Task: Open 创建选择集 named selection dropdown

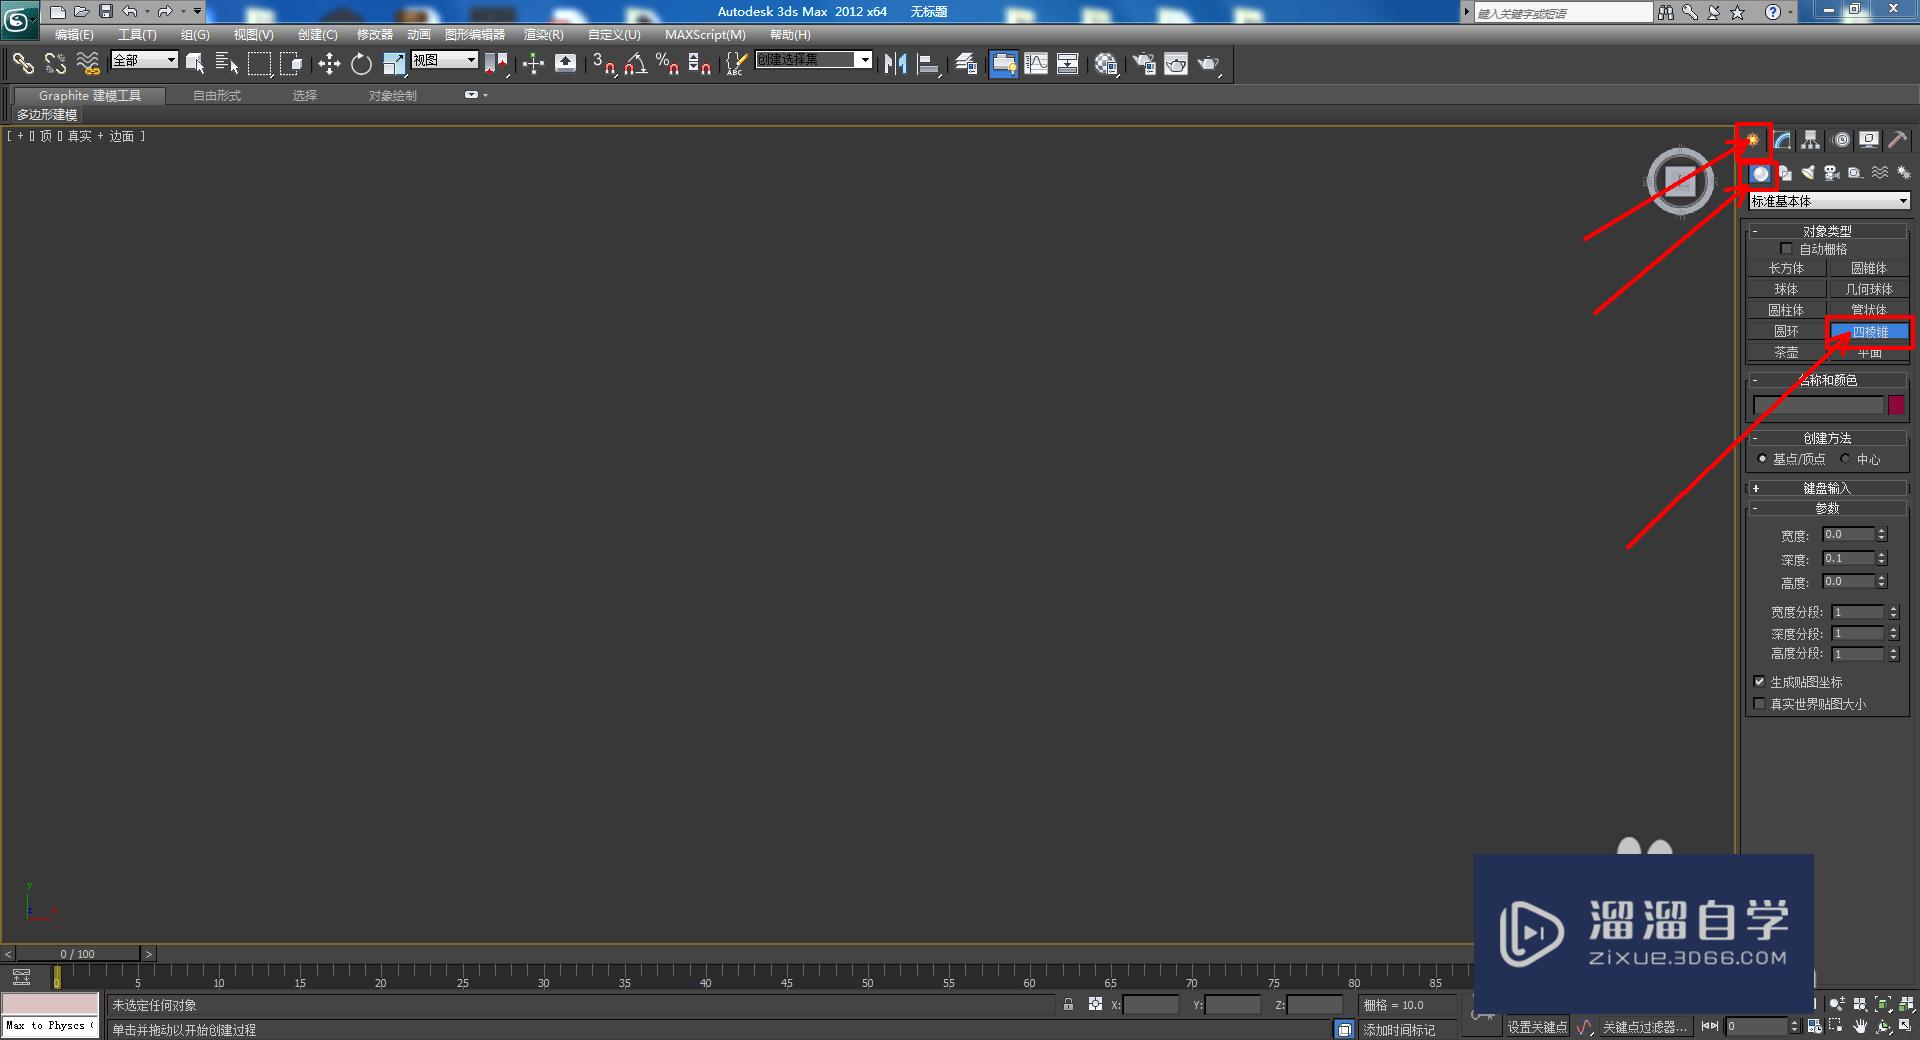Action: (813, 60)
